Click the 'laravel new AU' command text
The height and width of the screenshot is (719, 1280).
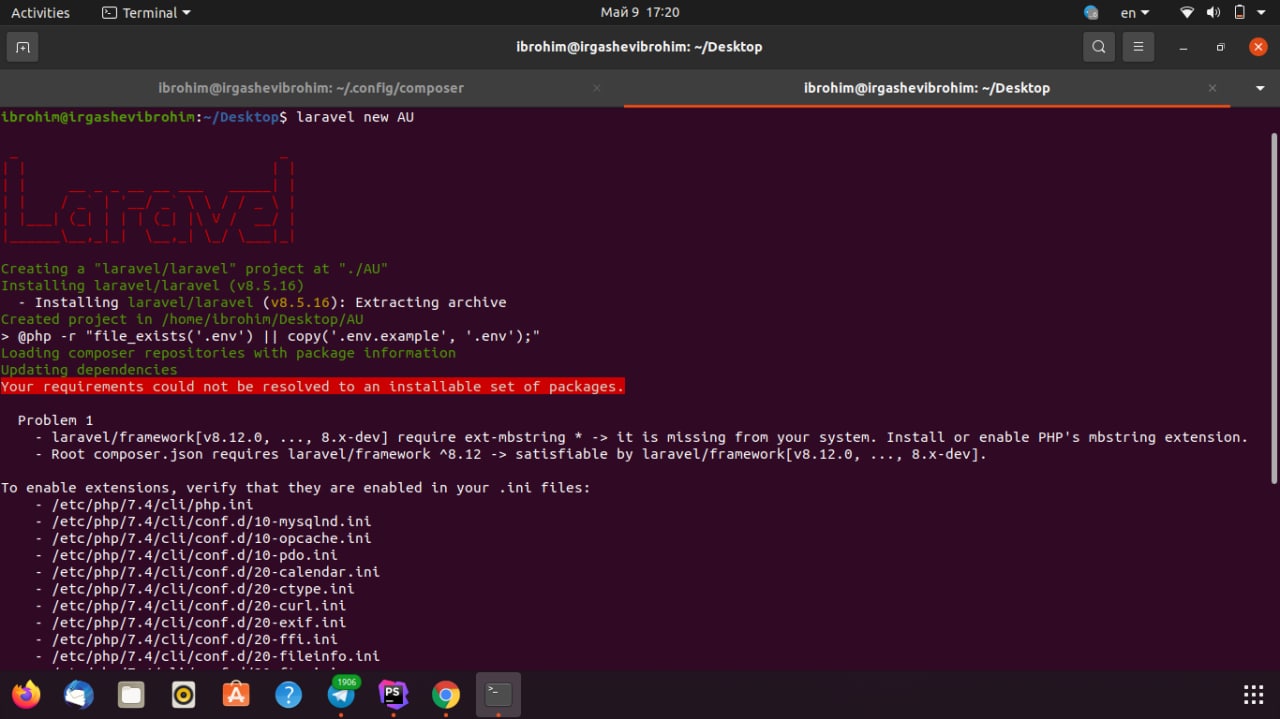355,117
